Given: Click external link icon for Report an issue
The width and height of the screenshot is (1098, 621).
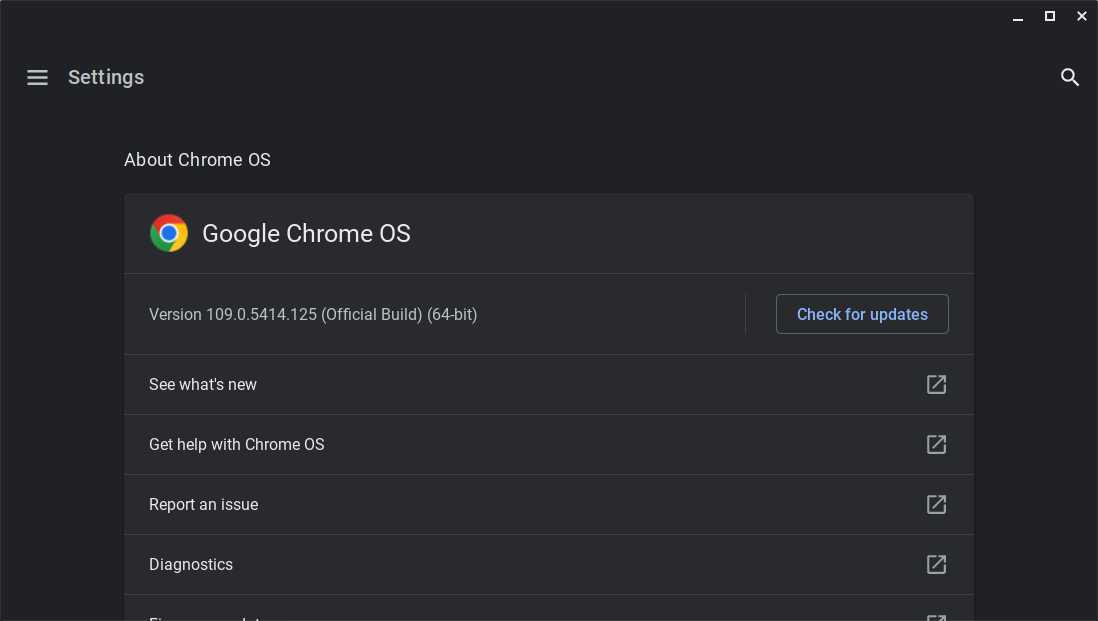Looking at the screenshot, I should coord(936,504).
